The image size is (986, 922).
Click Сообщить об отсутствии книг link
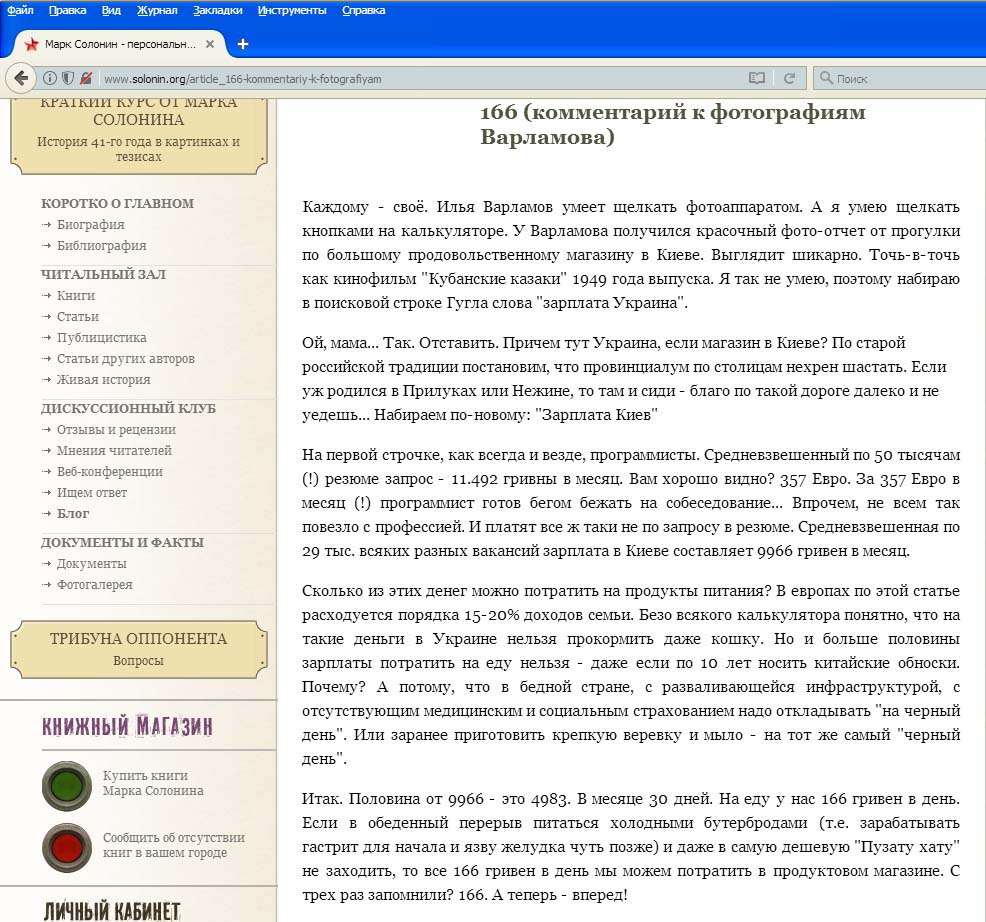coord(174,845)
